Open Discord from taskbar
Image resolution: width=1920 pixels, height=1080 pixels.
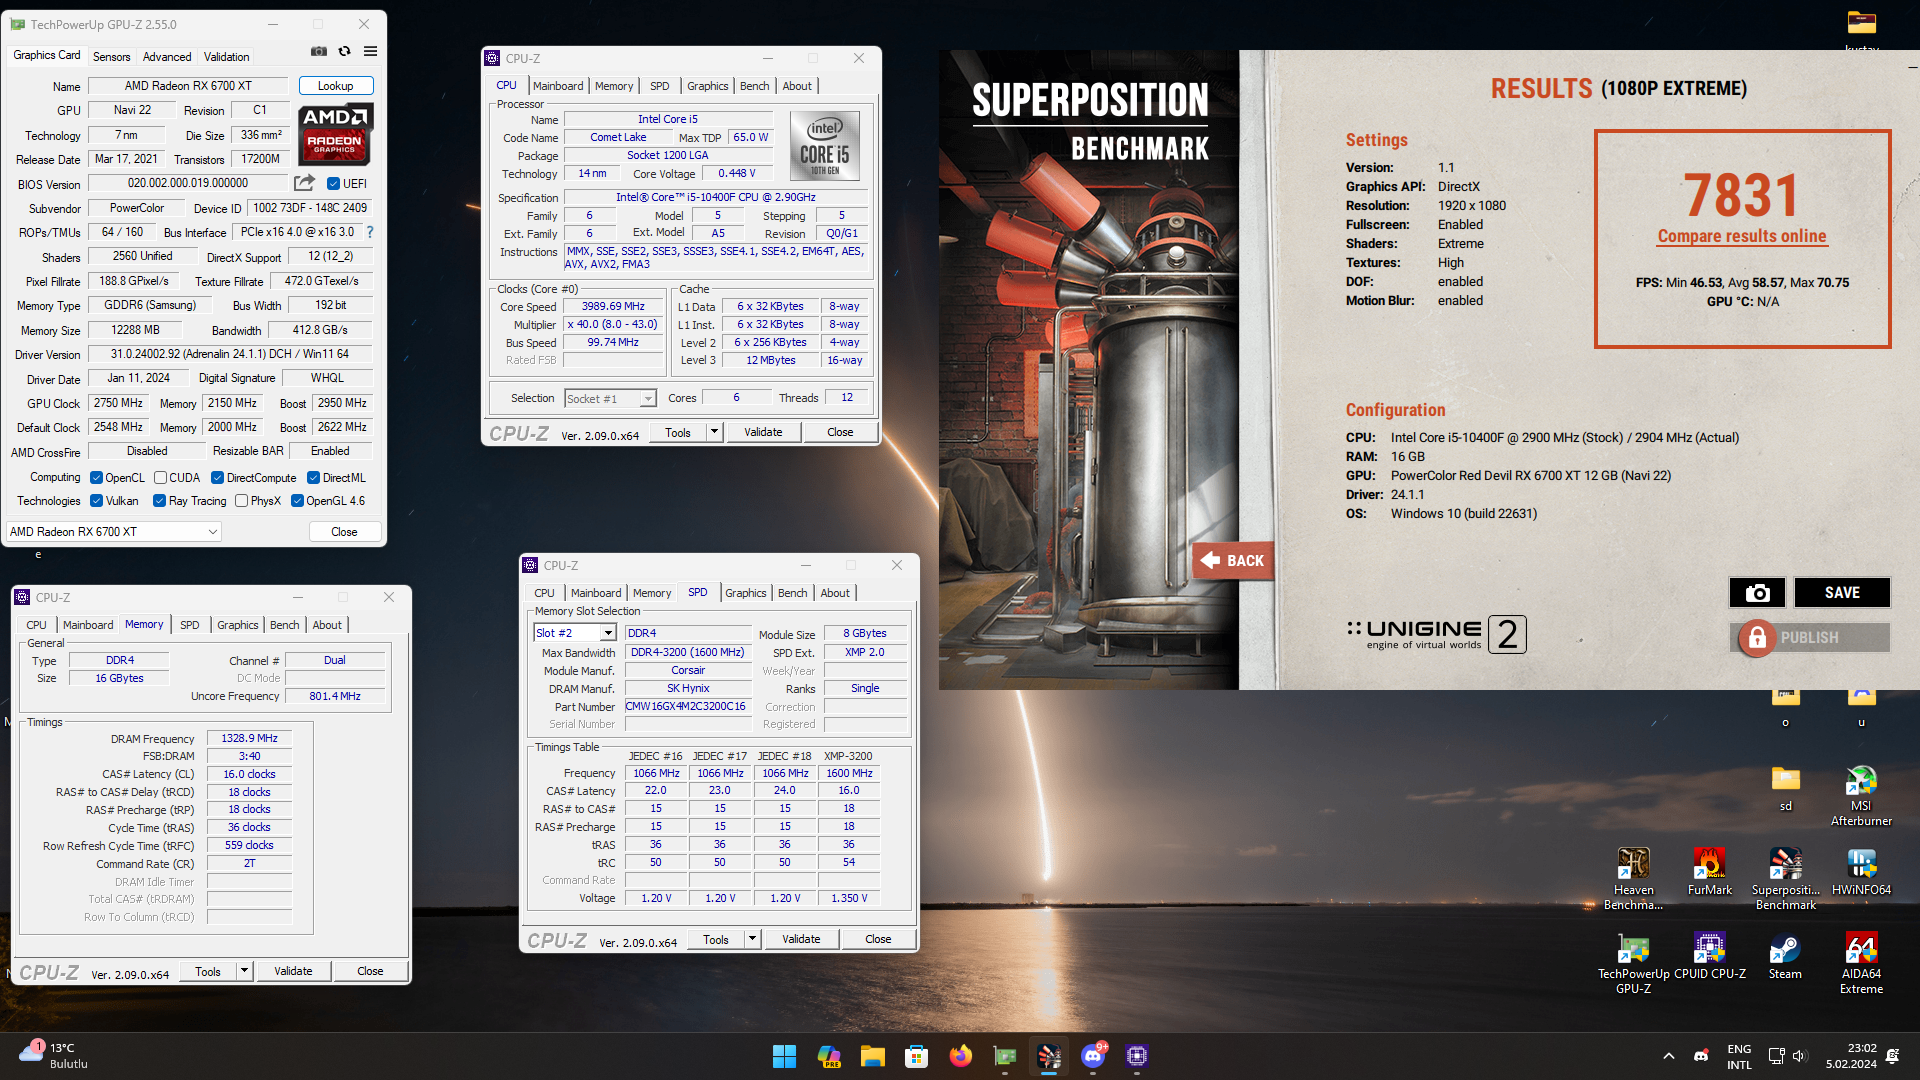(1093, 1056)
